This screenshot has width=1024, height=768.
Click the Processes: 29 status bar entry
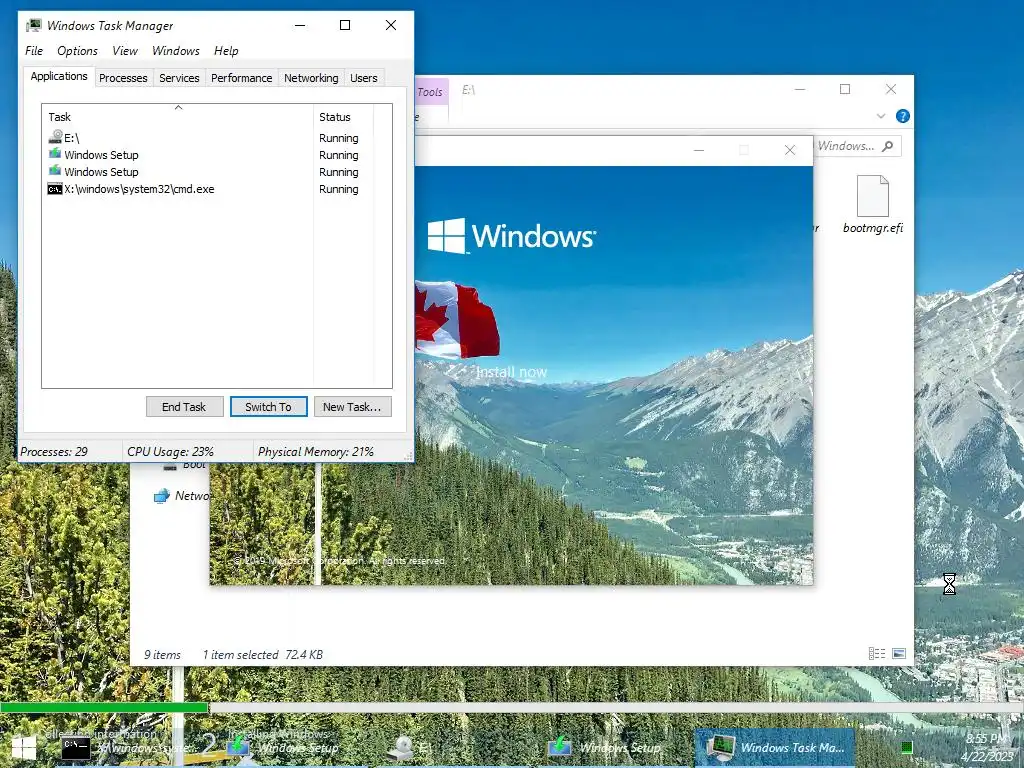coord(54,452)
